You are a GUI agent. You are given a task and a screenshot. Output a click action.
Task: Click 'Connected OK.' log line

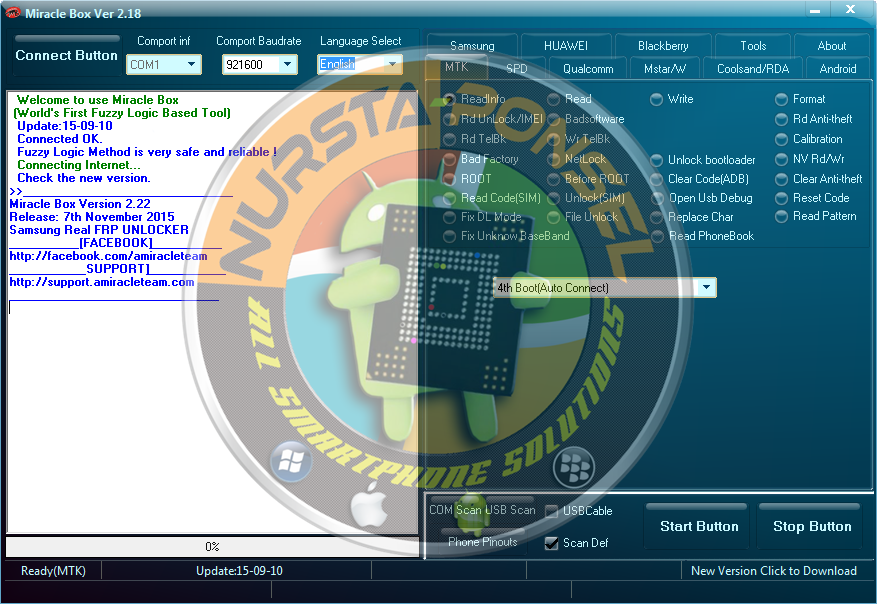point(60,139)
